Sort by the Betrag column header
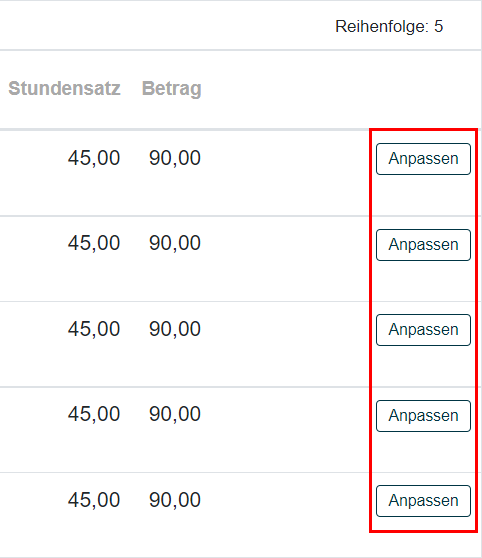Screen dimensions: 482x558 point(172,89)
